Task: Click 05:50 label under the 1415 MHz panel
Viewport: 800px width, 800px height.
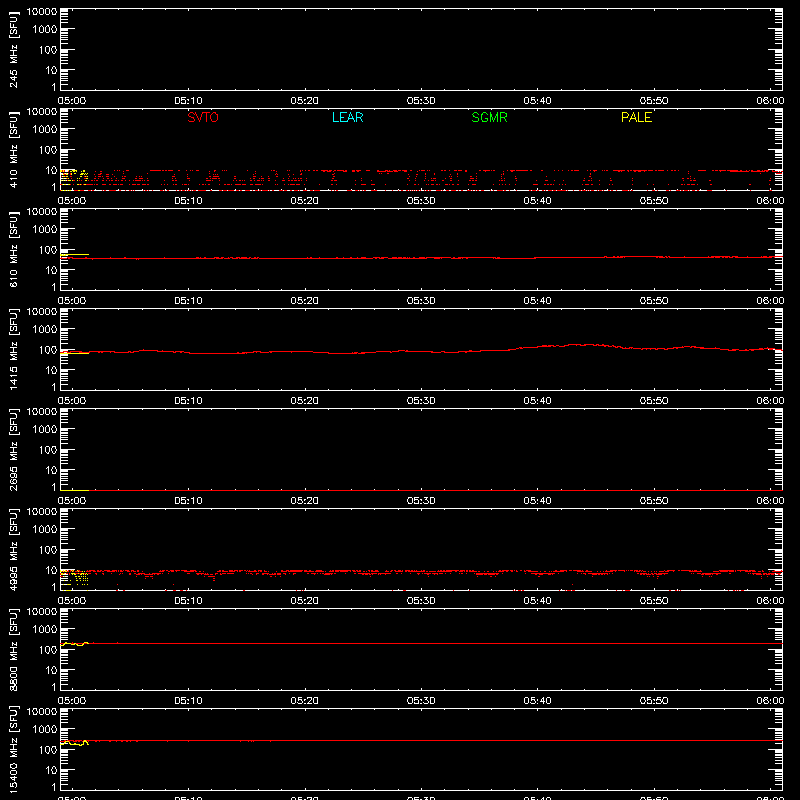Action: [x=654, y=401]
